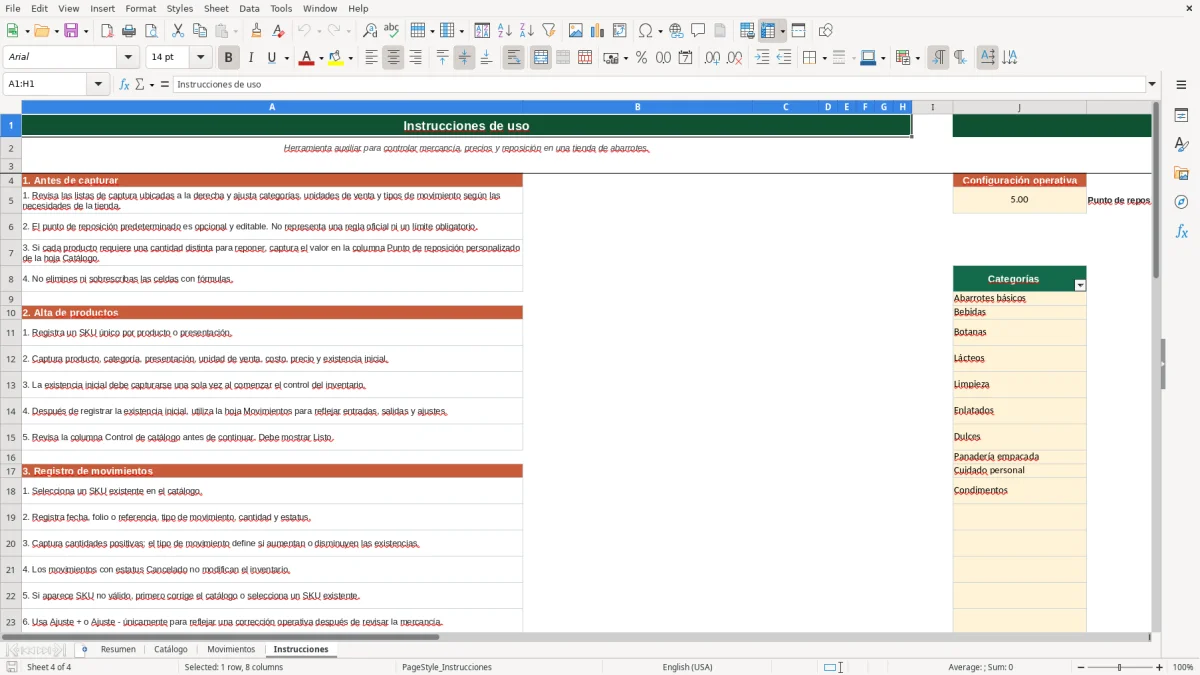Expand the formula bar
Image resolution: width=1200 pixels, height=675 pixels.
[1153, 85]
